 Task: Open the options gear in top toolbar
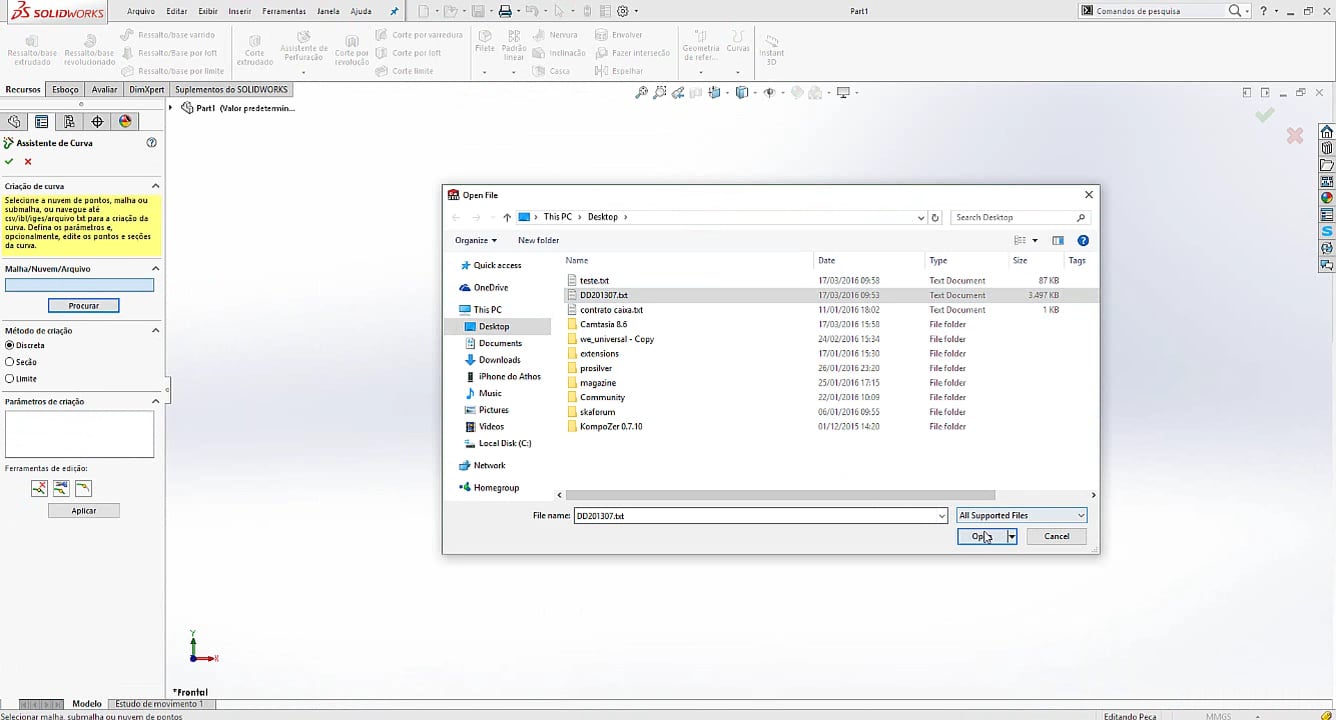(x=623, y=11)
